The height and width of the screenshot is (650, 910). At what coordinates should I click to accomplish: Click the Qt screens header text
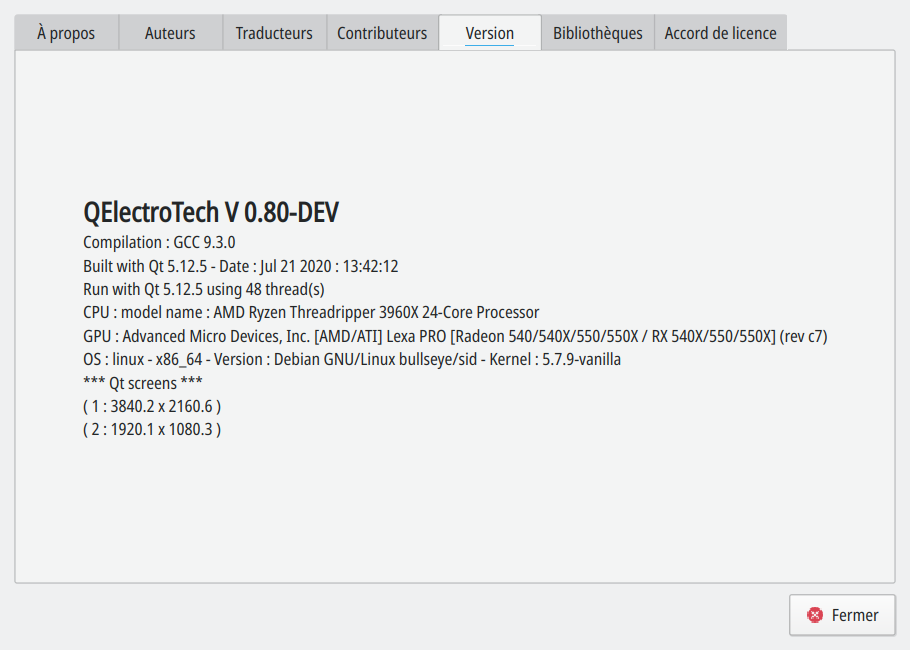click(x=143, y=383)
